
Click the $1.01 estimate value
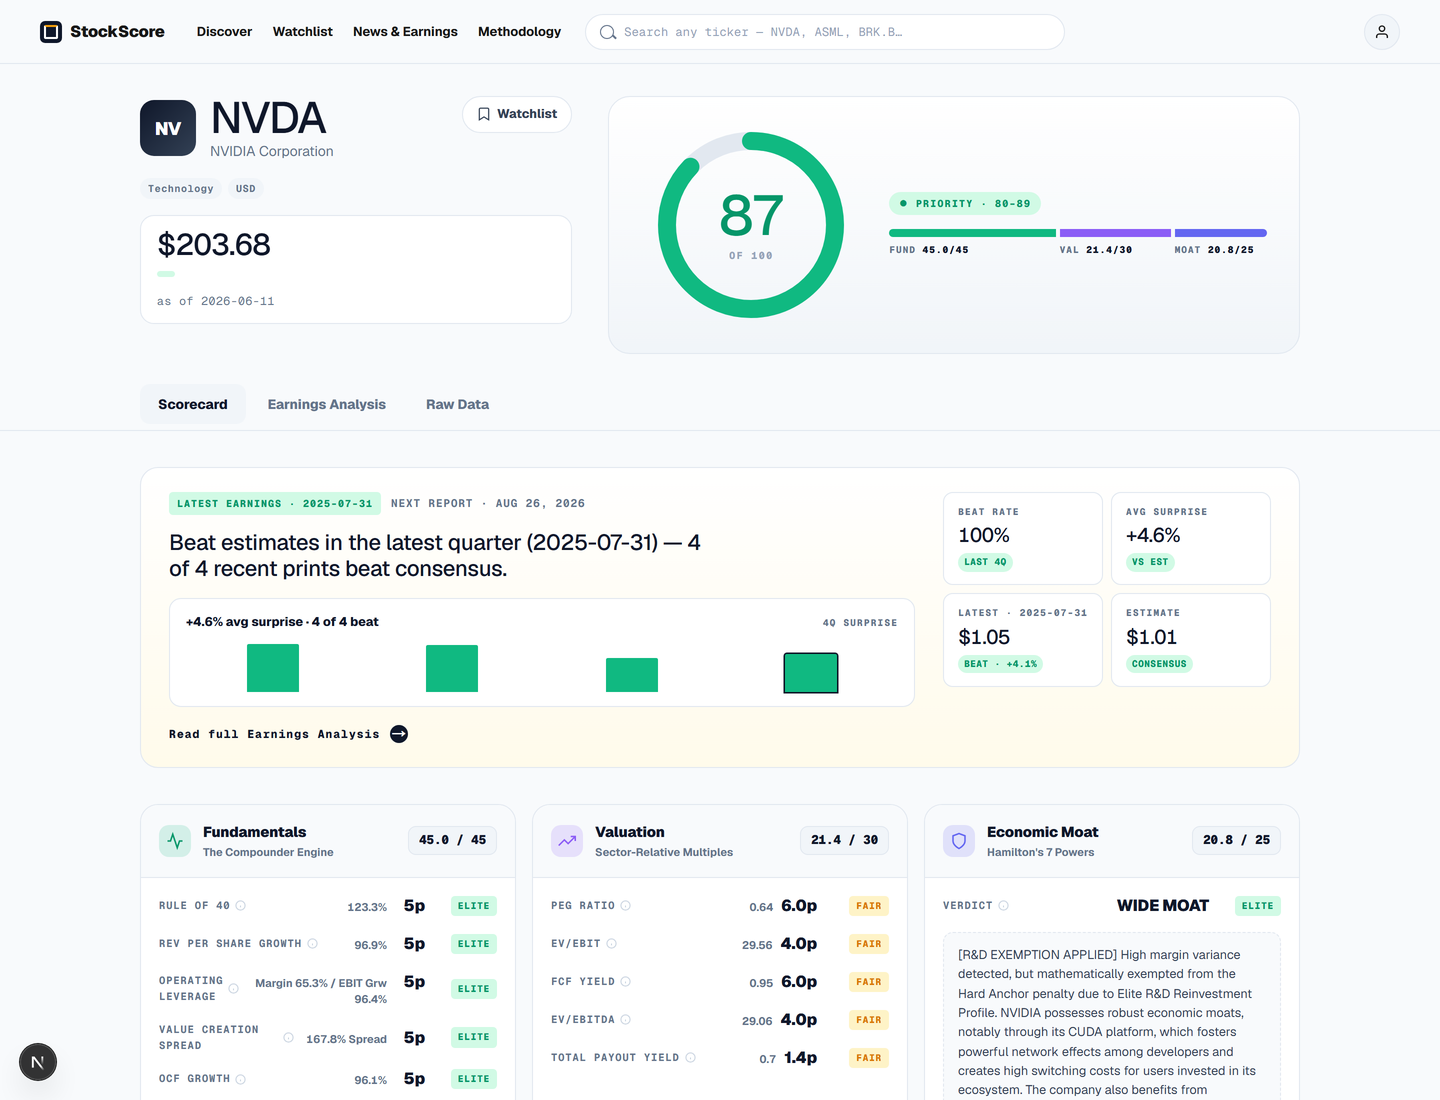[x=1152, y=637]
